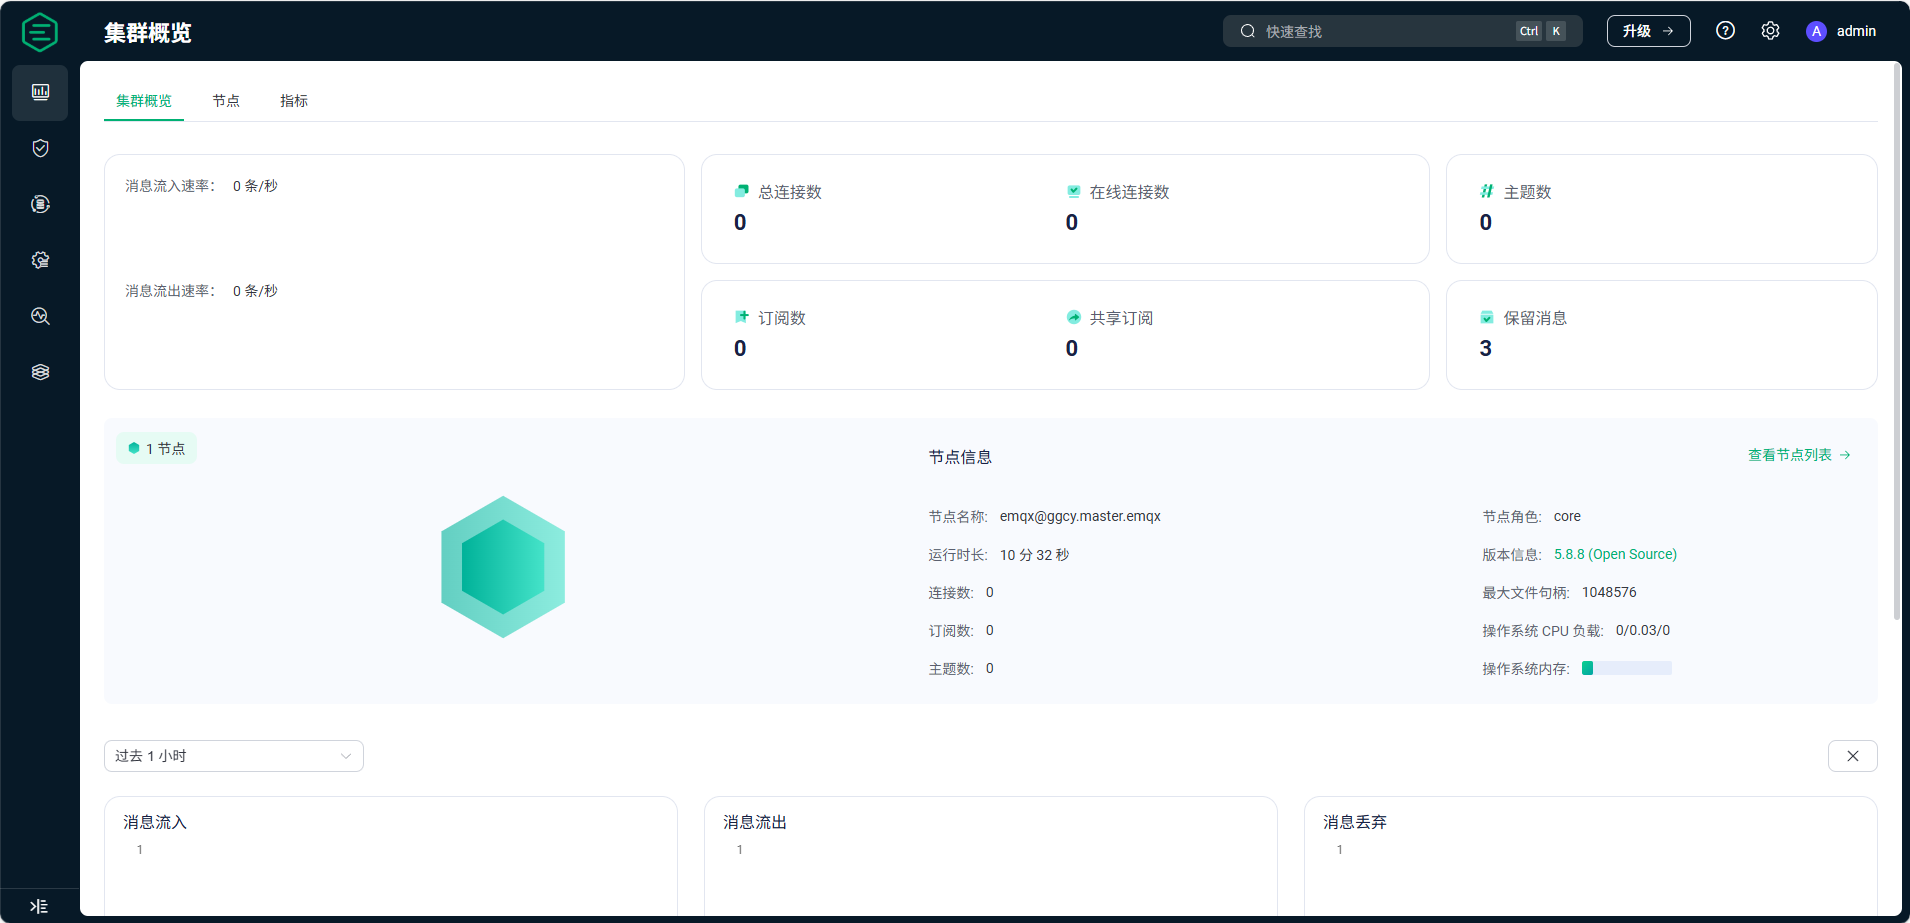
Task: Open the monitoring dashboard sidebar icon
Action: click(x=40, y=92)
